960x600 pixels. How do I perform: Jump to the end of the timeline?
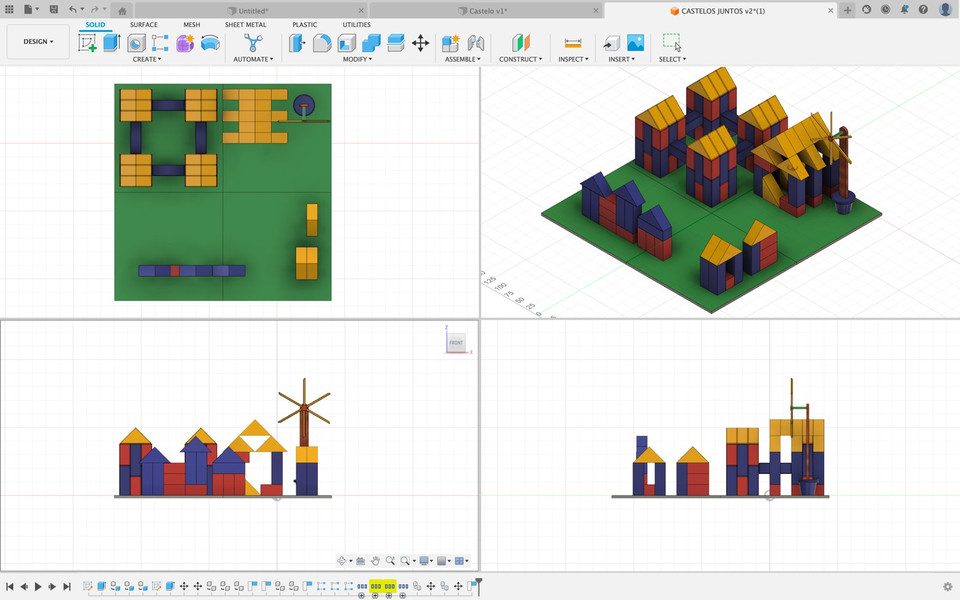coord(66,587)
